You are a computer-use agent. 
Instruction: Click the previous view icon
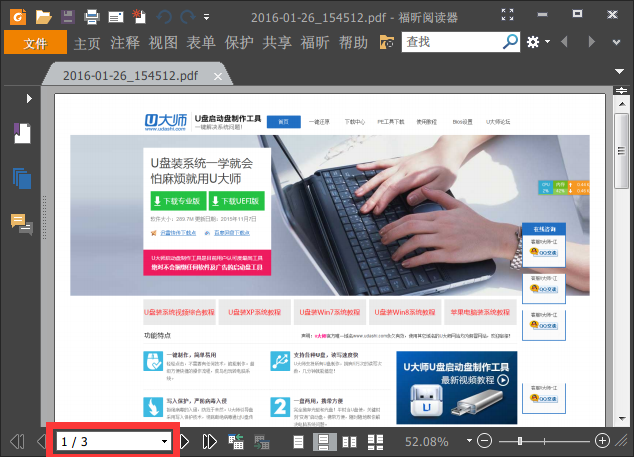pos(236,441)
